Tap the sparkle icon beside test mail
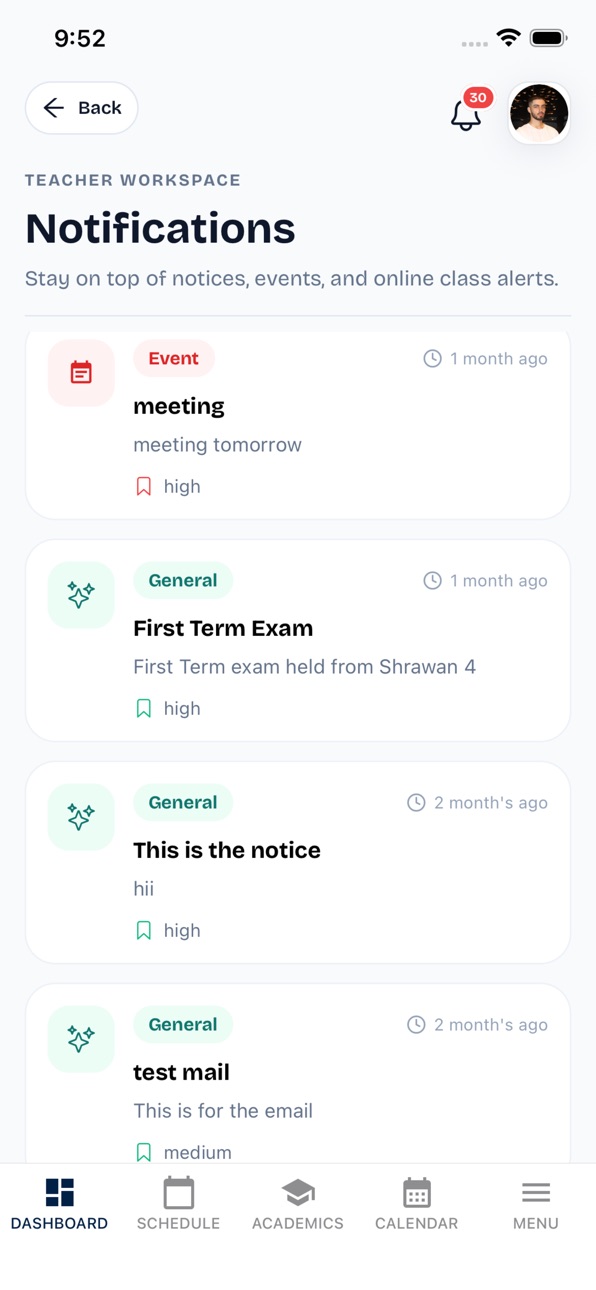Screen dimensions: 596x1290 (81, 1039)
